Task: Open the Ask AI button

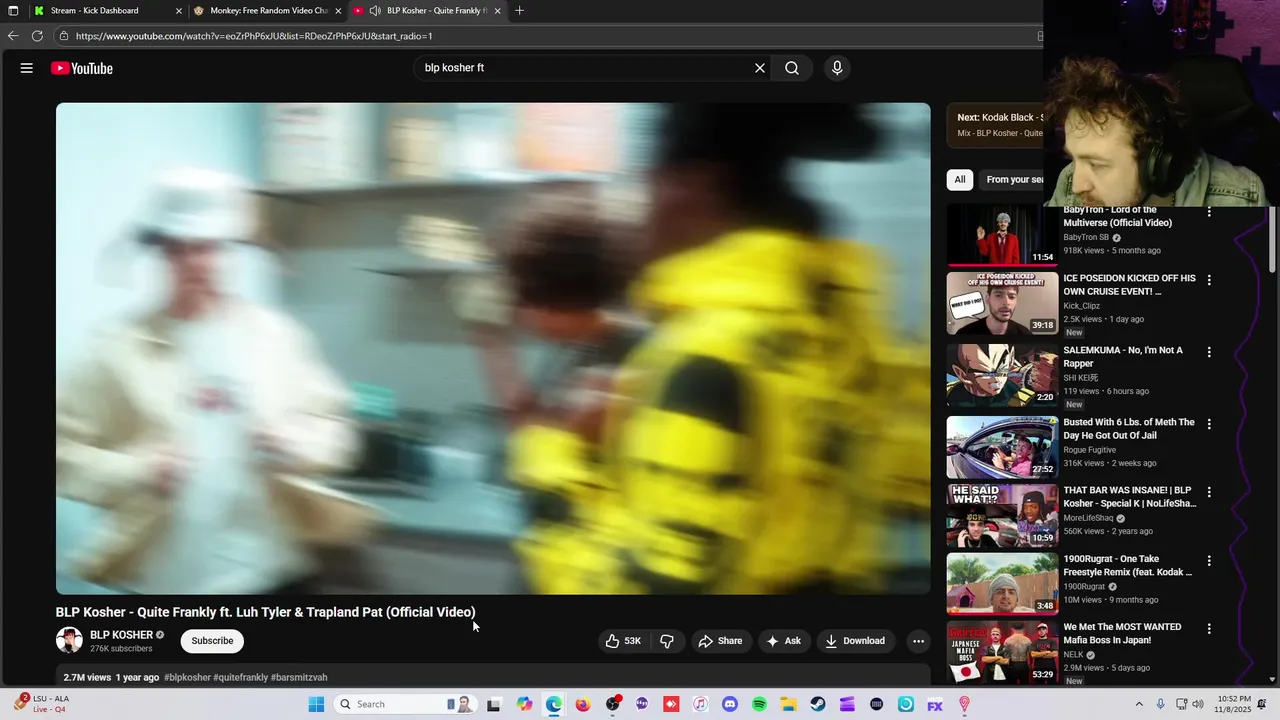Action: pyautogui.click(x=783, y=641)
